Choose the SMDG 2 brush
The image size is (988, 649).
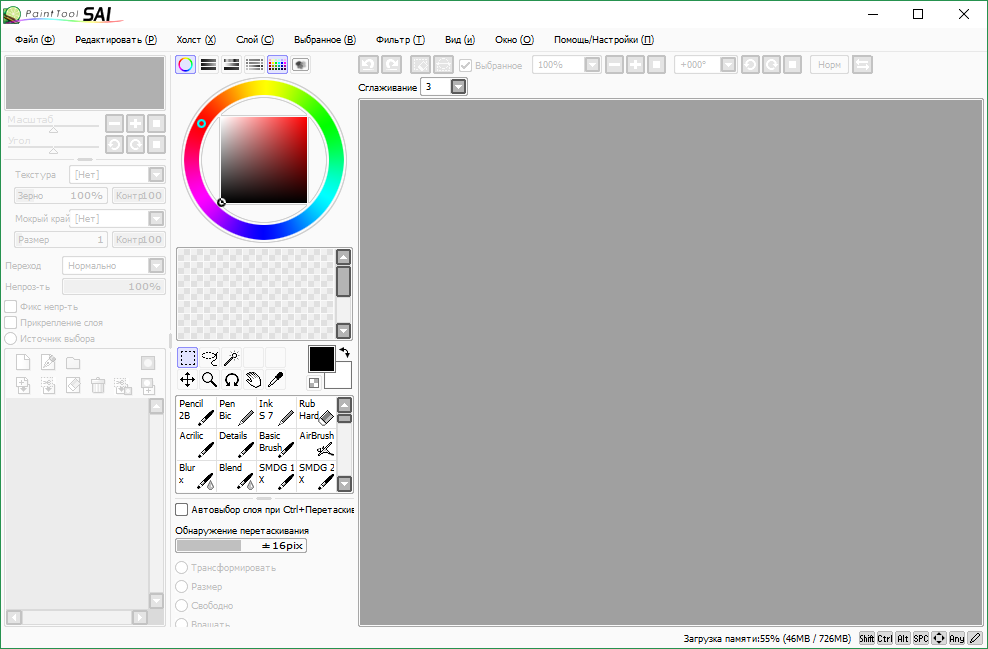point(316,476)
